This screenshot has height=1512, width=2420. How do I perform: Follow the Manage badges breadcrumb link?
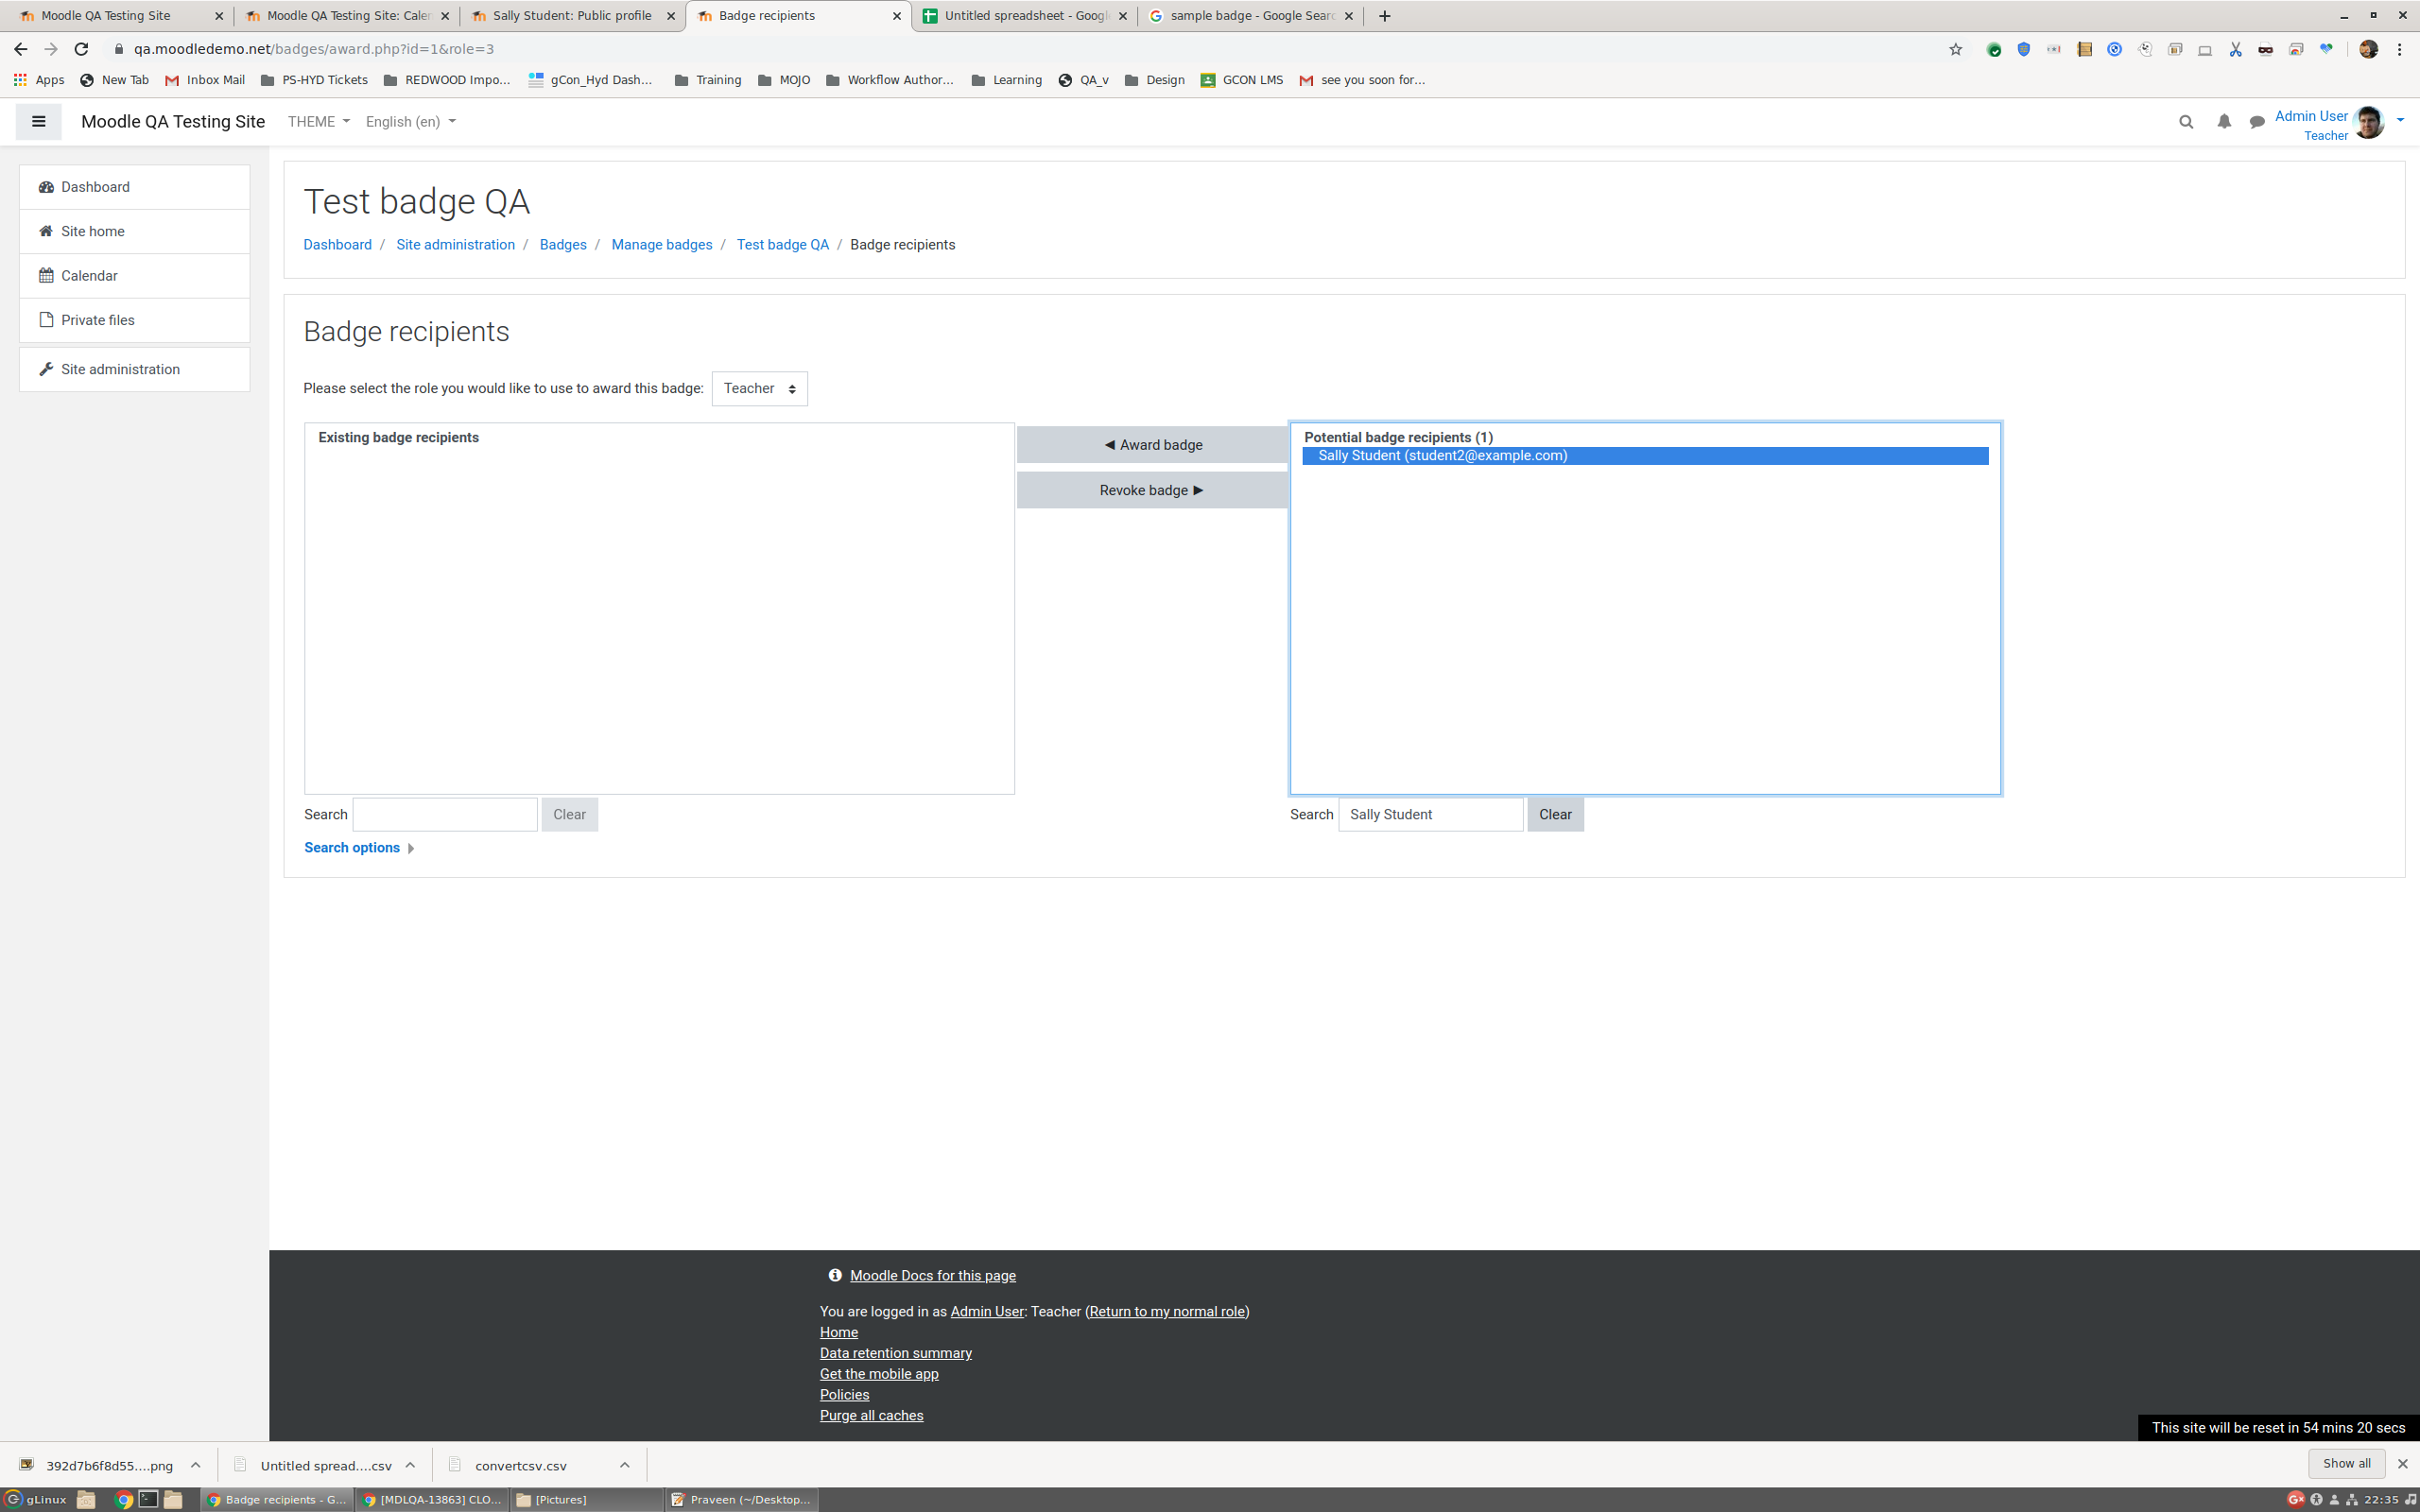[661, 245]
